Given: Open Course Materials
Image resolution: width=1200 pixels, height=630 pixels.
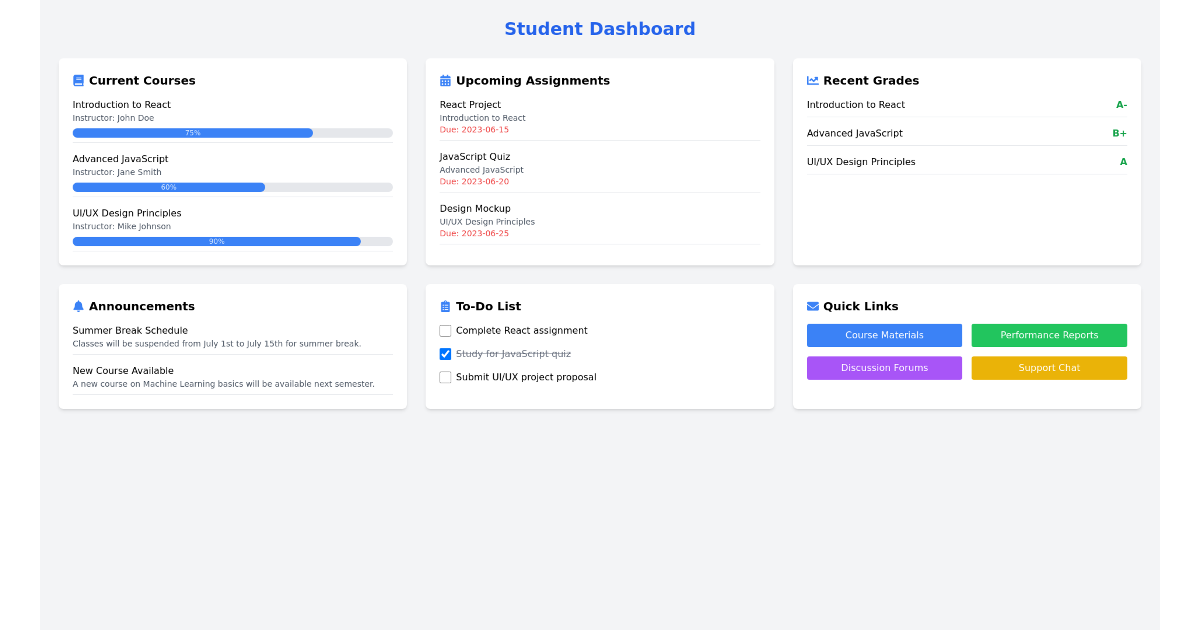Looking at the screenshot, I should point(884,335).
